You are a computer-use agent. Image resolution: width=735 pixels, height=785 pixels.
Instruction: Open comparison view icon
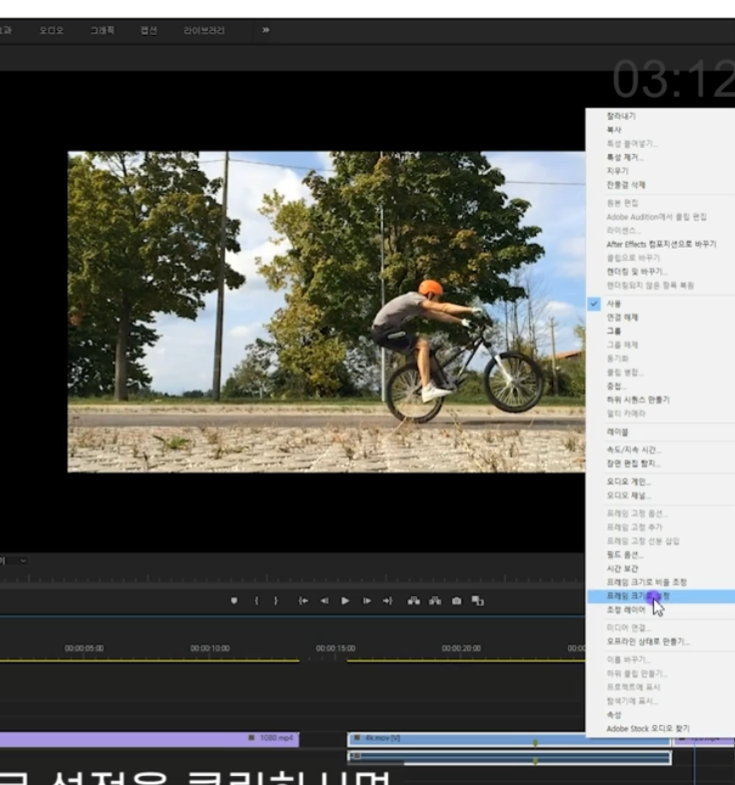pyautogui.click(x=478, y=600)
